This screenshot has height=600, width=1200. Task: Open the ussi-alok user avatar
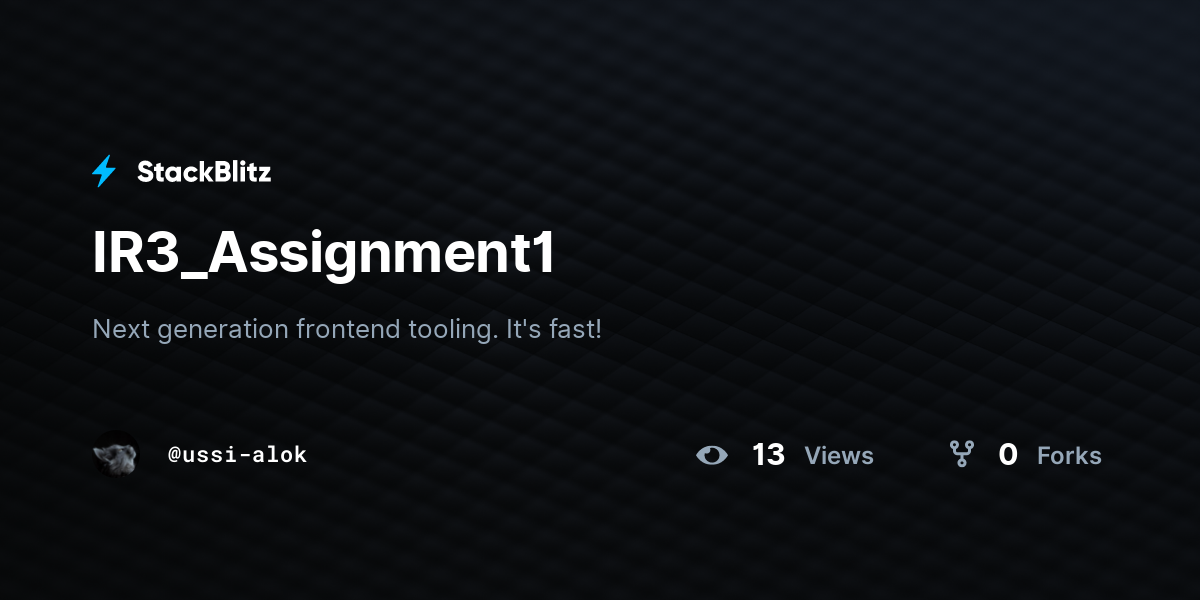(x=115, y=455)
